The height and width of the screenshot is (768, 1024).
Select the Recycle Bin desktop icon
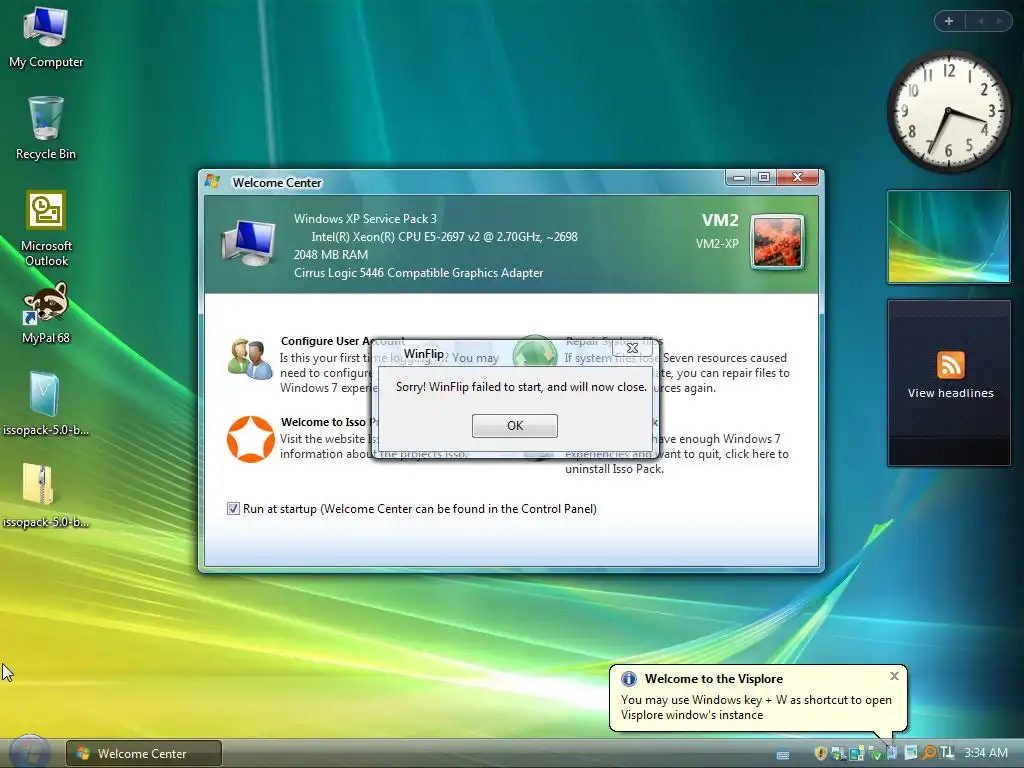coord(46,128)
